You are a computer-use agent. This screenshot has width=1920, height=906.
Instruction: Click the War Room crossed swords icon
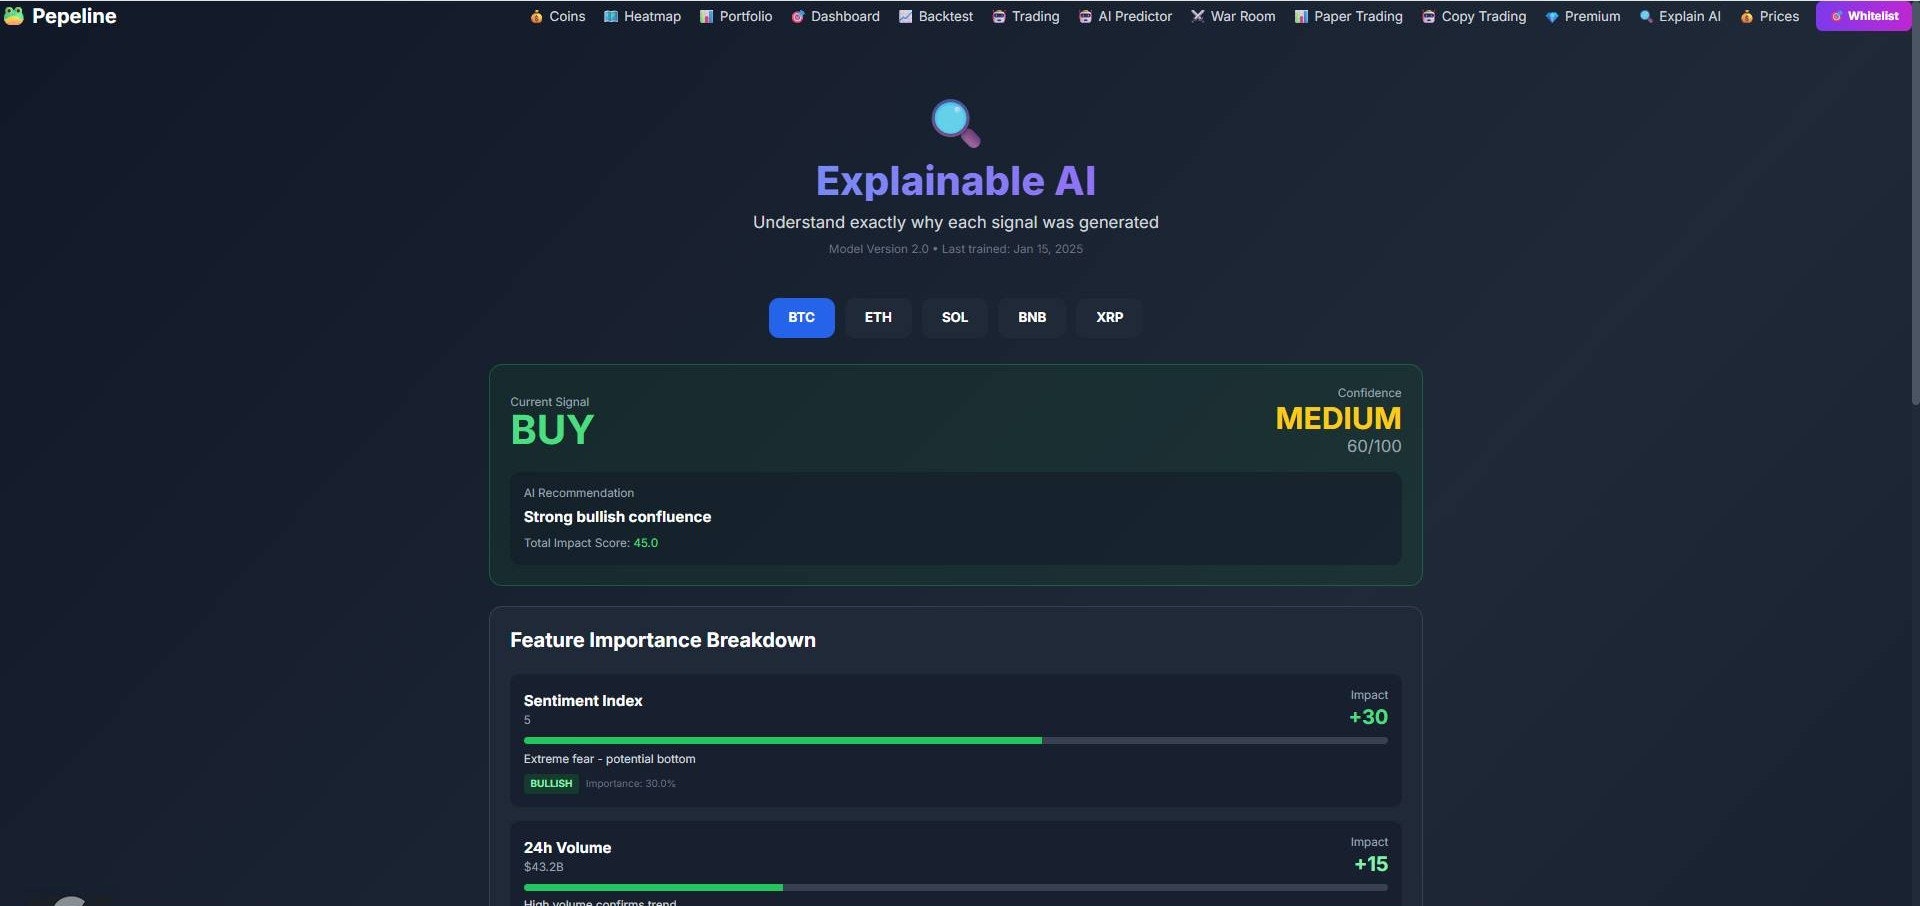pyautogui.click(x=1198, y=17)
